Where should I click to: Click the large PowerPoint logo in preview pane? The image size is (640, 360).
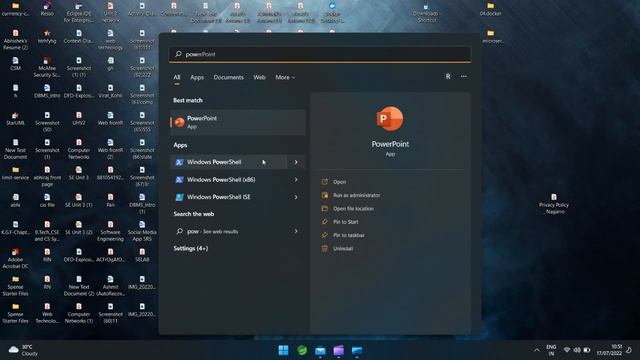click(x=390, y=119)
